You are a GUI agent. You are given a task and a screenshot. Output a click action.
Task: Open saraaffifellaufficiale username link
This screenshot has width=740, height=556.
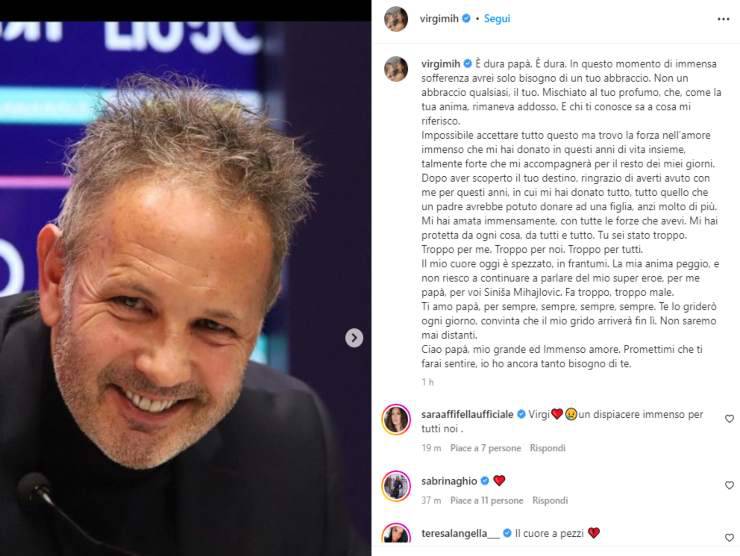point(467,414)
